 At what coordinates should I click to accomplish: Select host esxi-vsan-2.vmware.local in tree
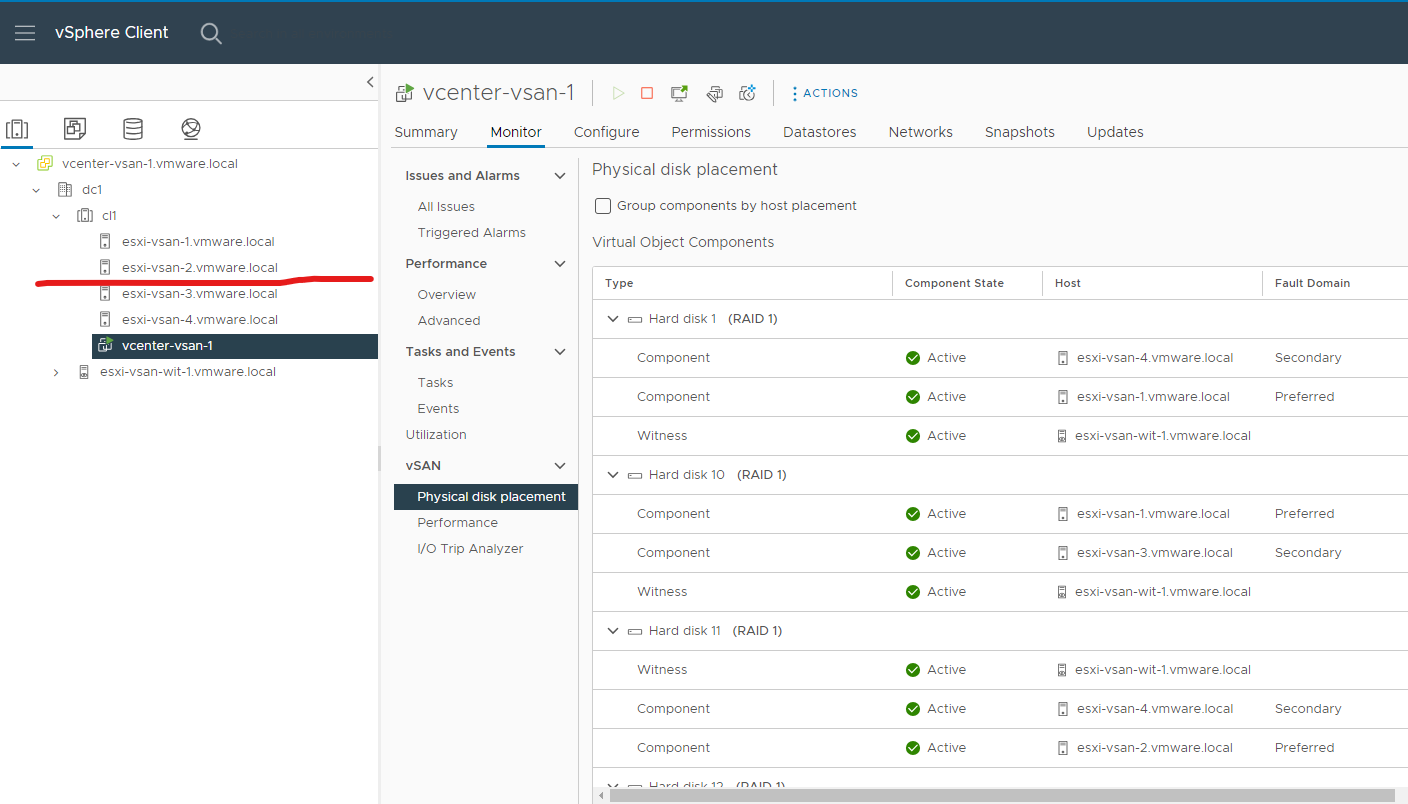tap(200, 268)
